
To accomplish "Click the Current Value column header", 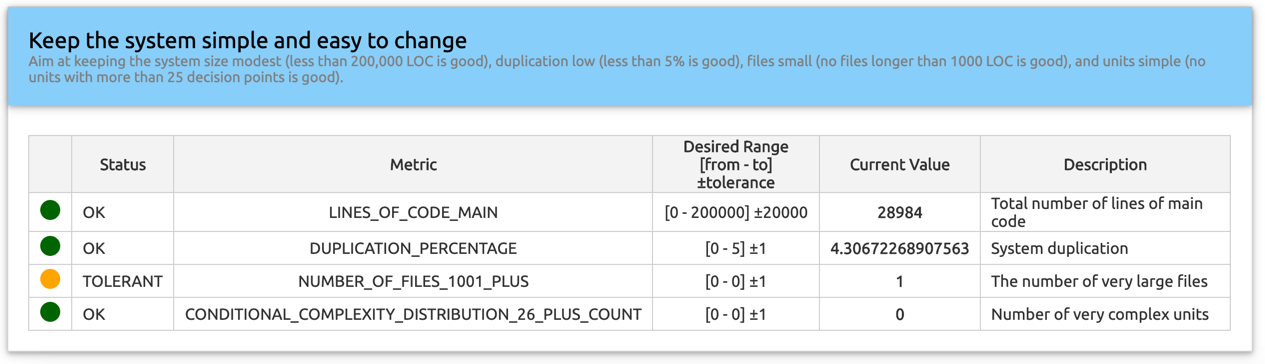I will (900, 164).
